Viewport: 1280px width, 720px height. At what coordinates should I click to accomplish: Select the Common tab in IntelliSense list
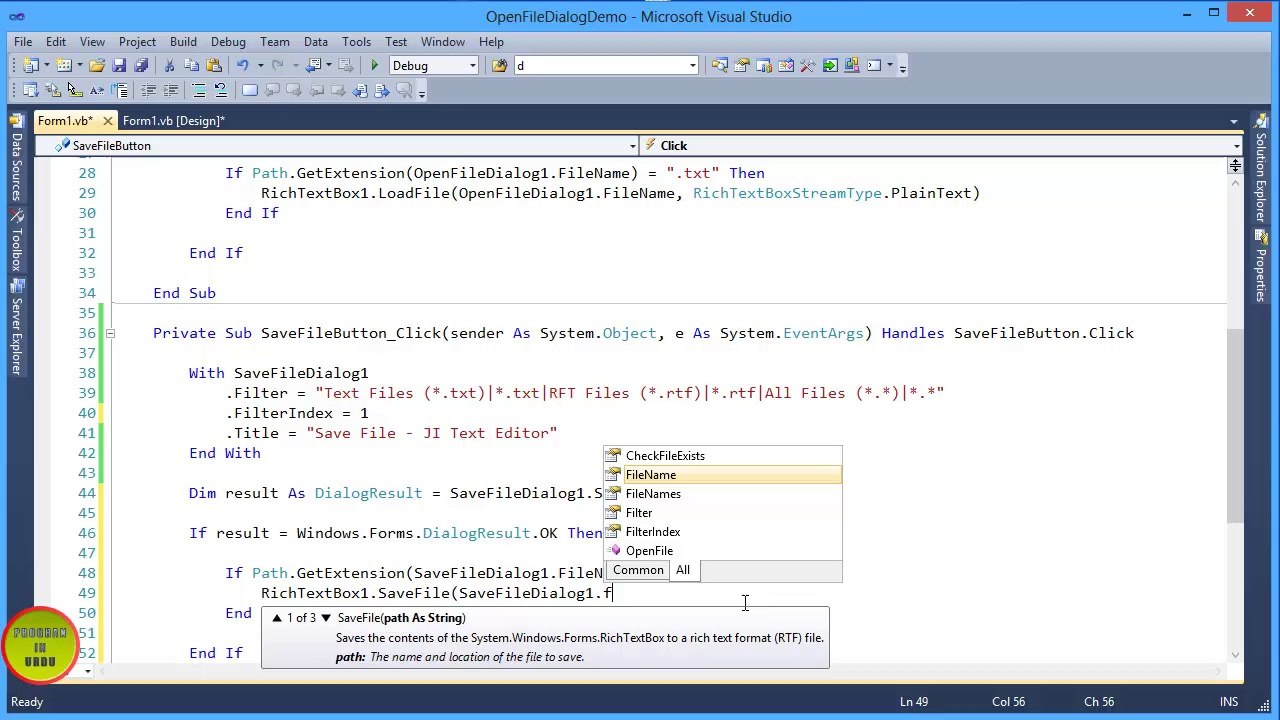point(638,570)
